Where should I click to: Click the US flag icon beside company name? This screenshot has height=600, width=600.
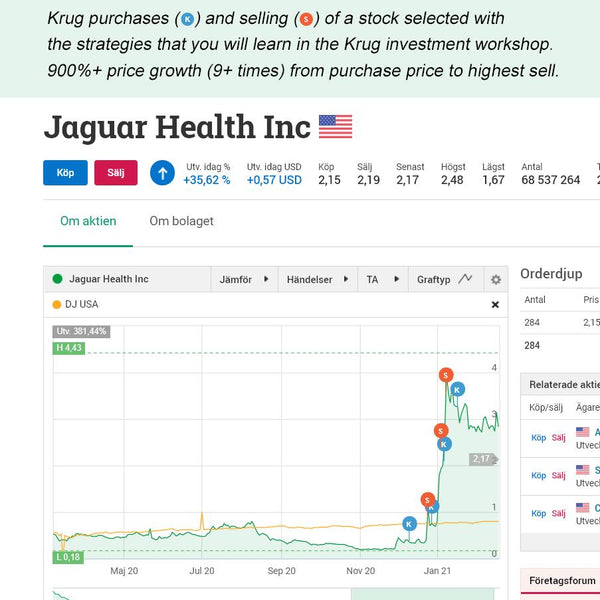click(x=336, y=126)
